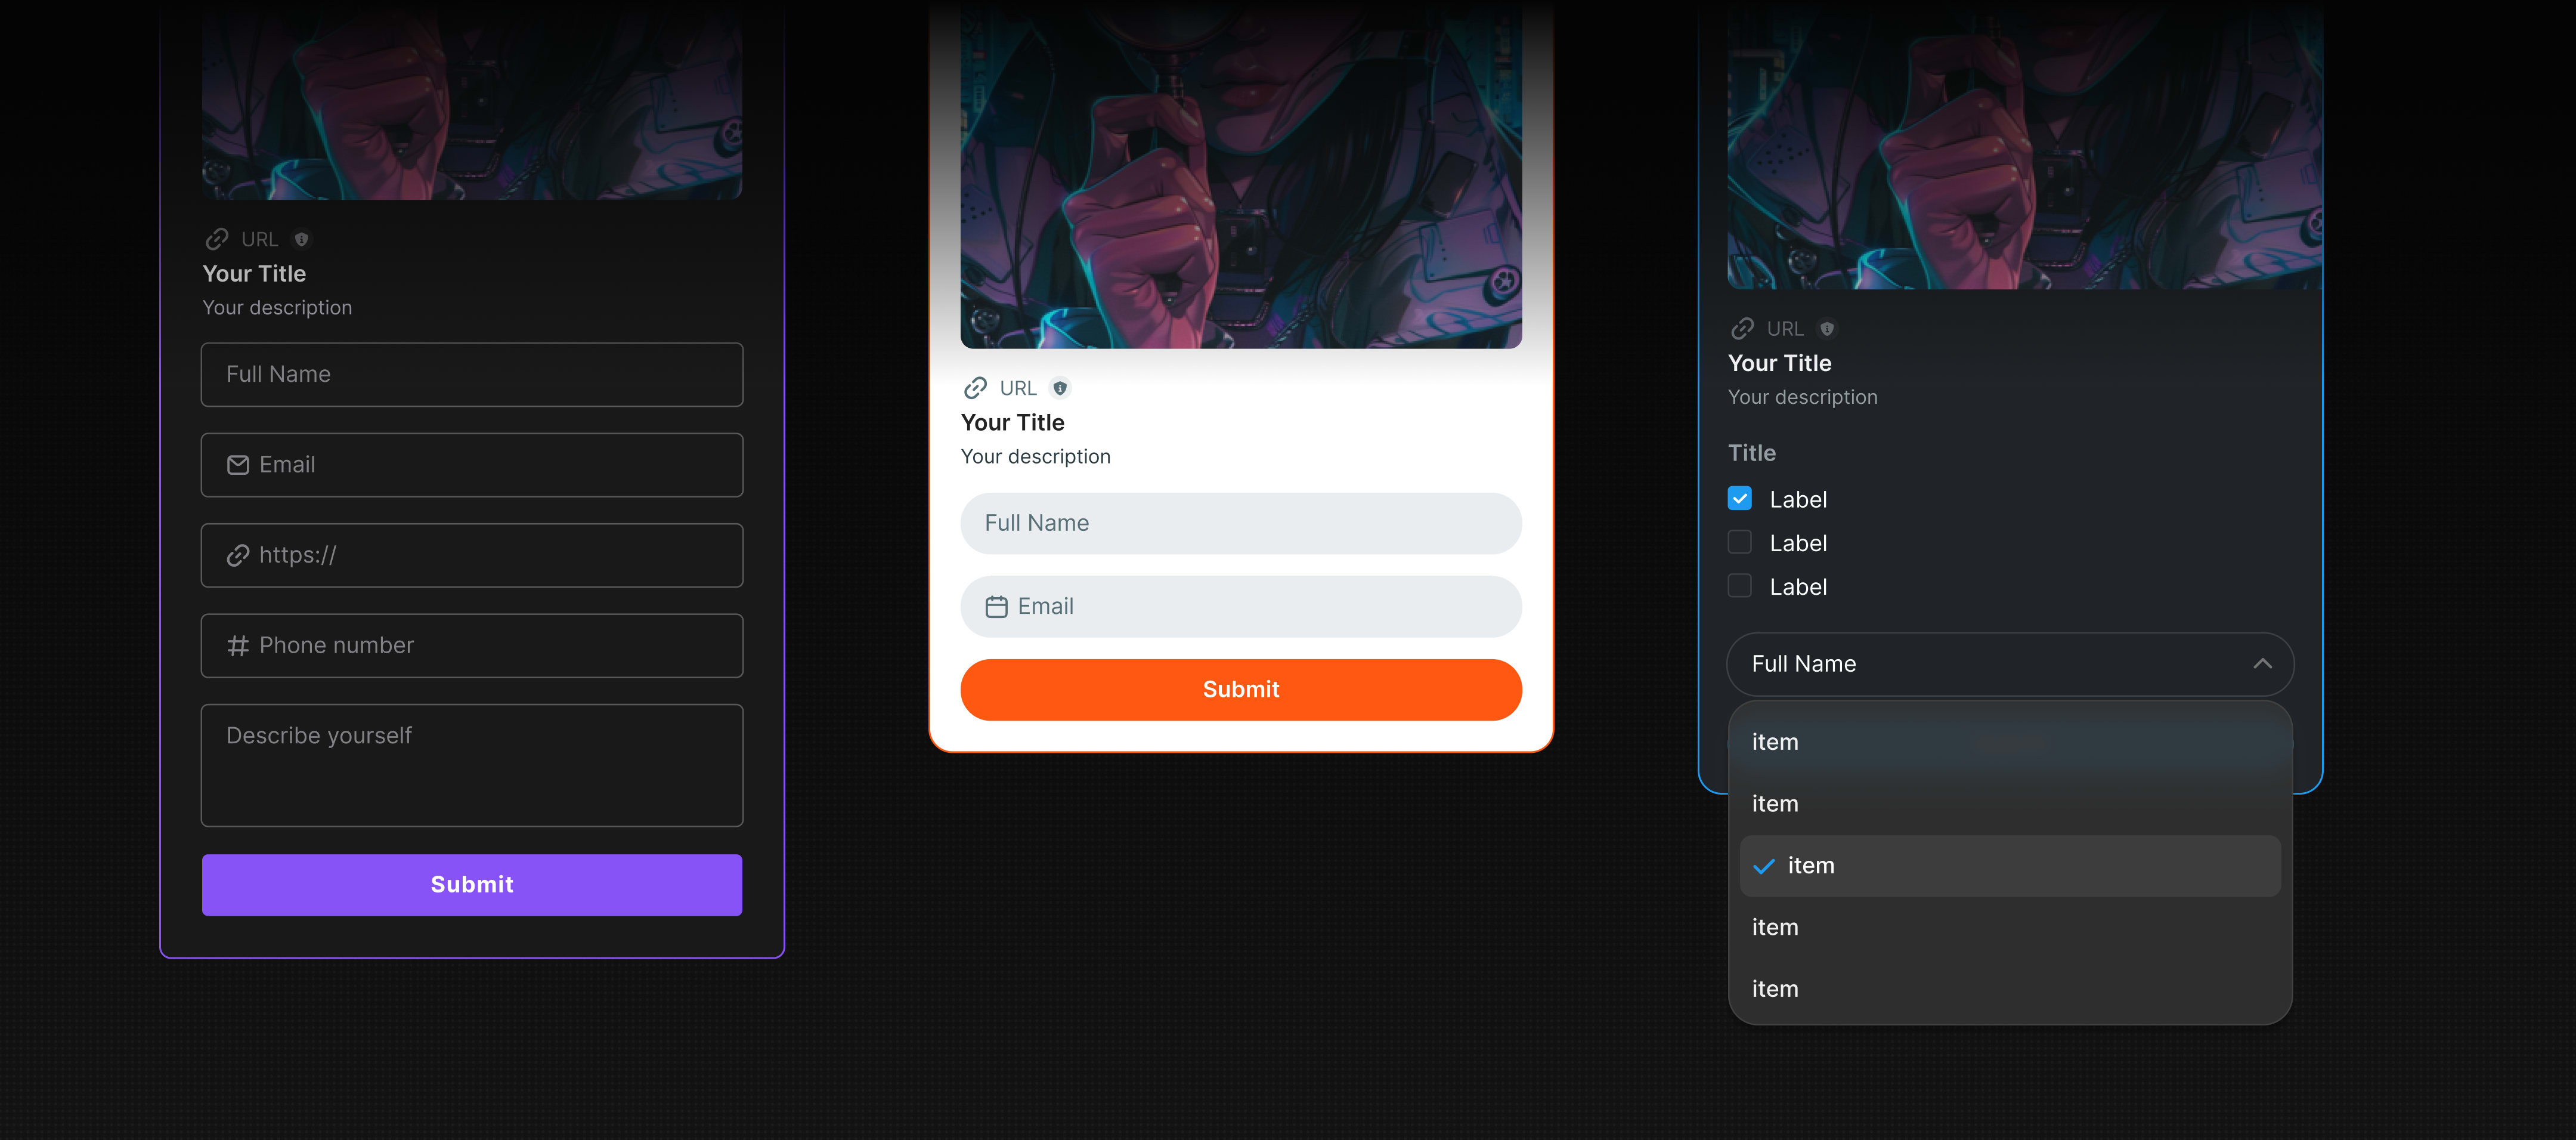Screen dimensions: 2576x1140
Task: Click the link icon in https:// field
Action: (238, 555)
